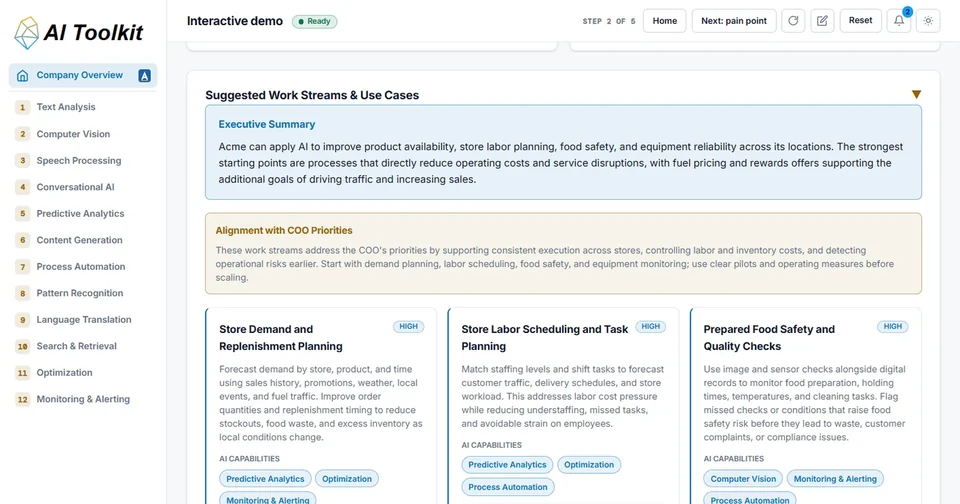Click the Next: pain point button

coord(733,21)
